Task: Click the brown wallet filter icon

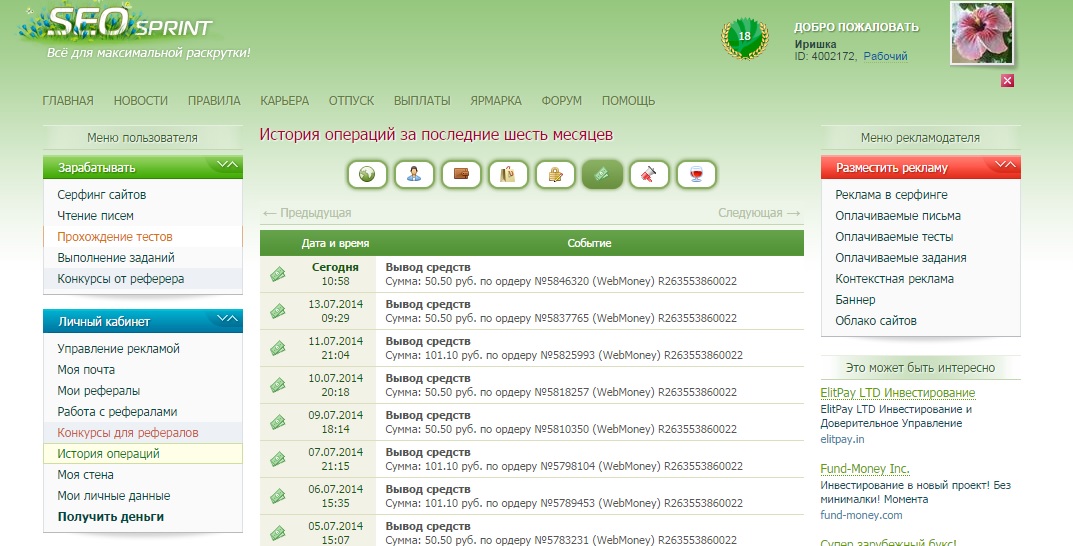Action: [461, 174]
